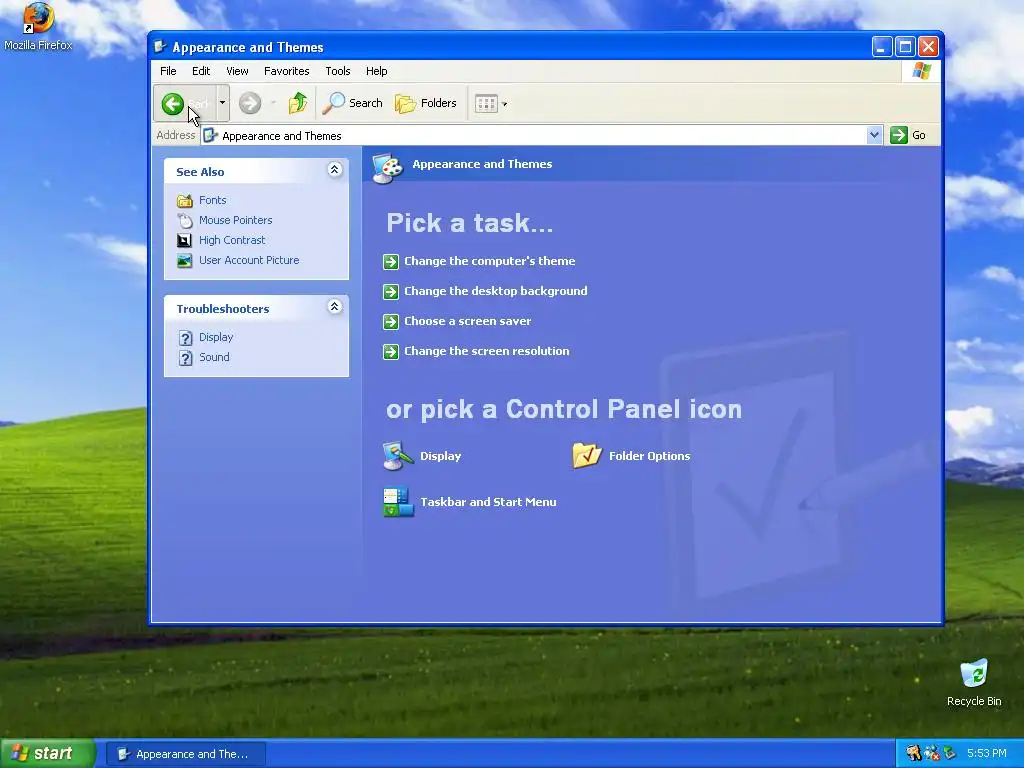The image size is (1024, 768).
Task: Select Change the desktop background
Action: [x=496, y=291]
